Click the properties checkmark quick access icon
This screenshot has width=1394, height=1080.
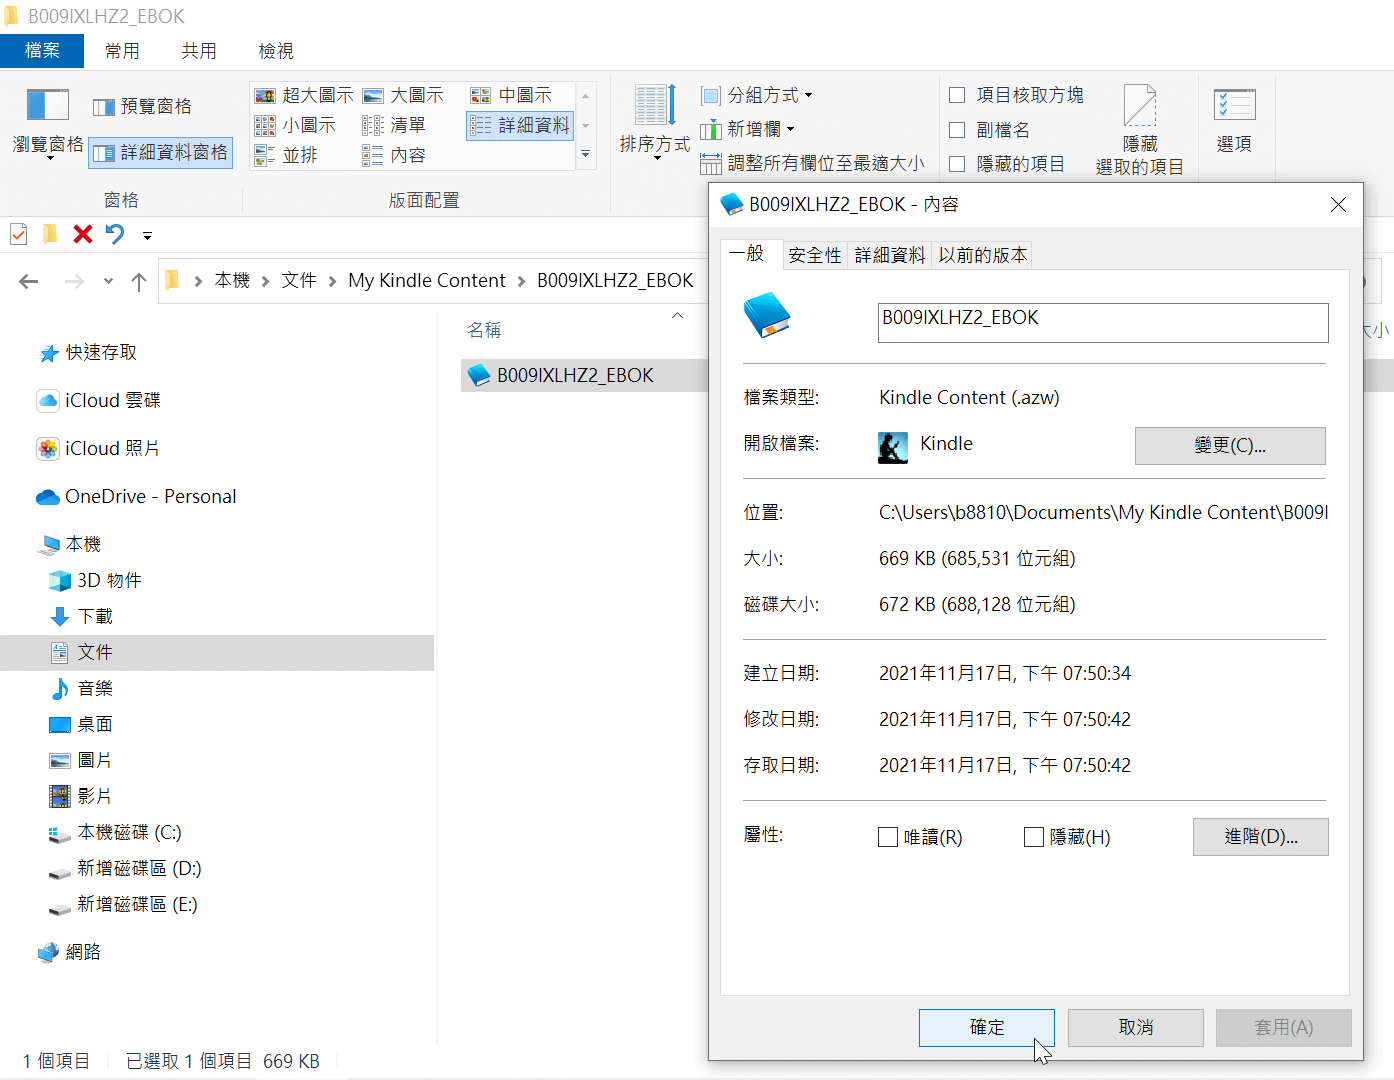click(18, 234)
